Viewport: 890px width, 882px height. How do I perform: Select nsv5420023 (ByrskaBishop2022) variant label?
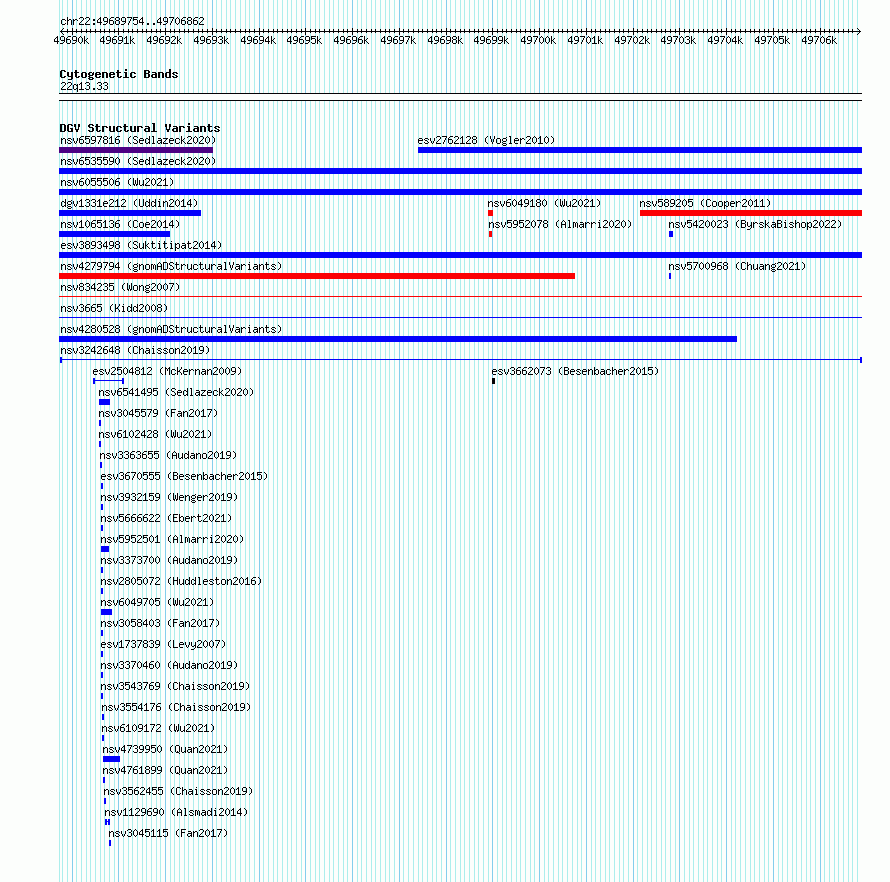pyautogui.click(x=755, y=224)
